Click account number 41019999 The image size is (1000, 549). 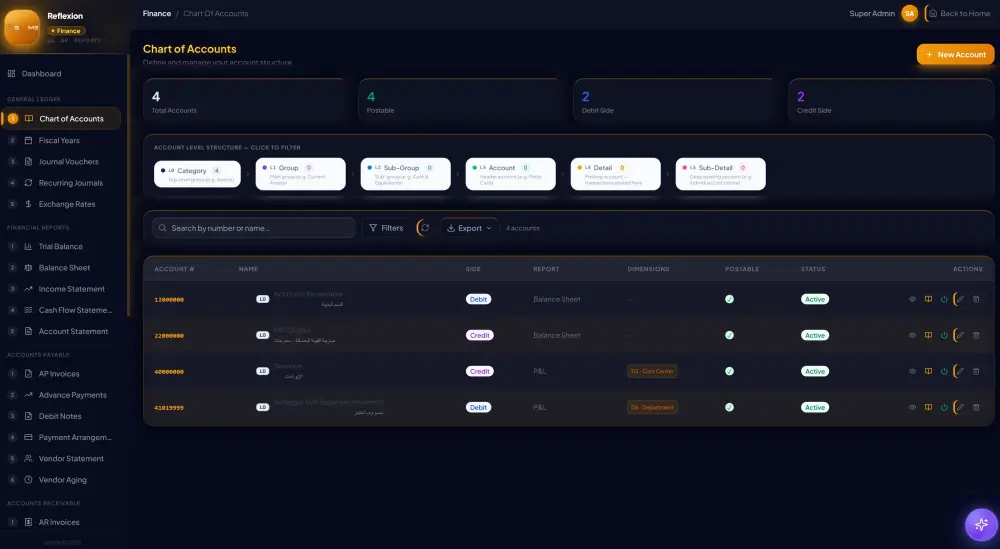(x=169, y=408)
